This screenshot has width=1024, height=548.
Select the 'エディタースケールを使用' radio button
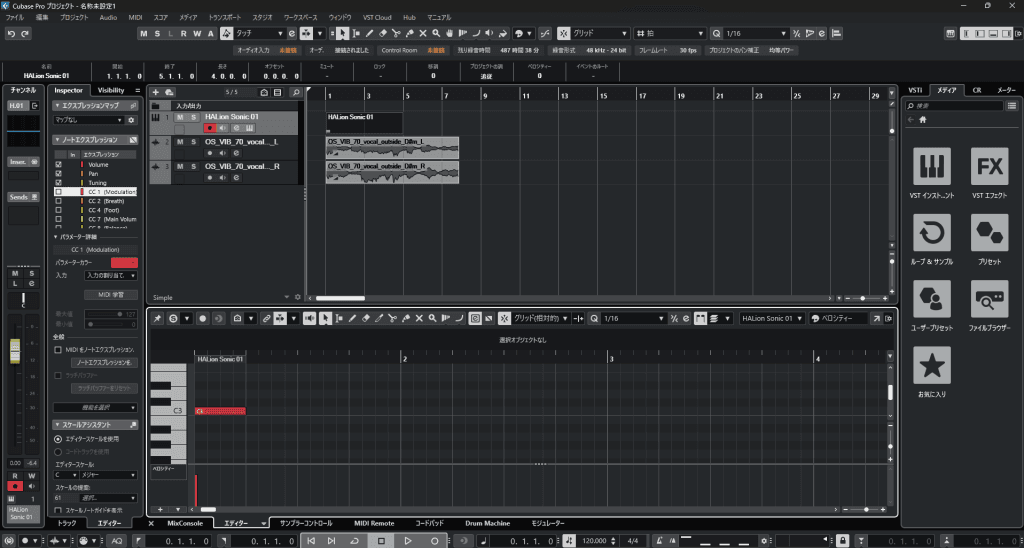[58, 439]
